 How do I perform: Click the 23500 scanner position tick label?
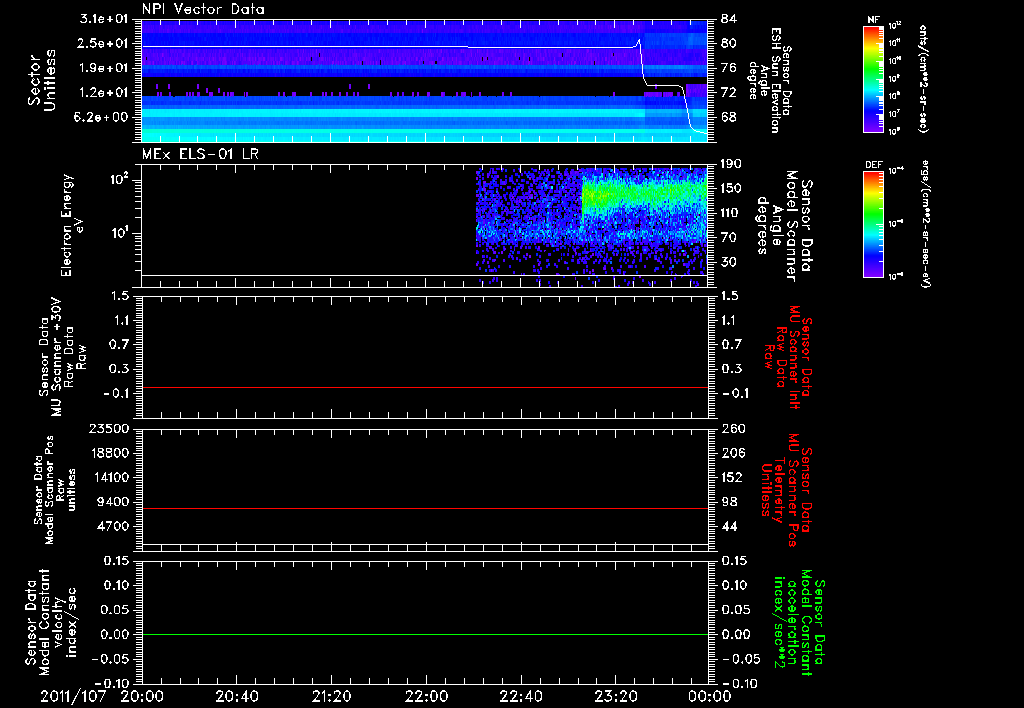[108, 428]
